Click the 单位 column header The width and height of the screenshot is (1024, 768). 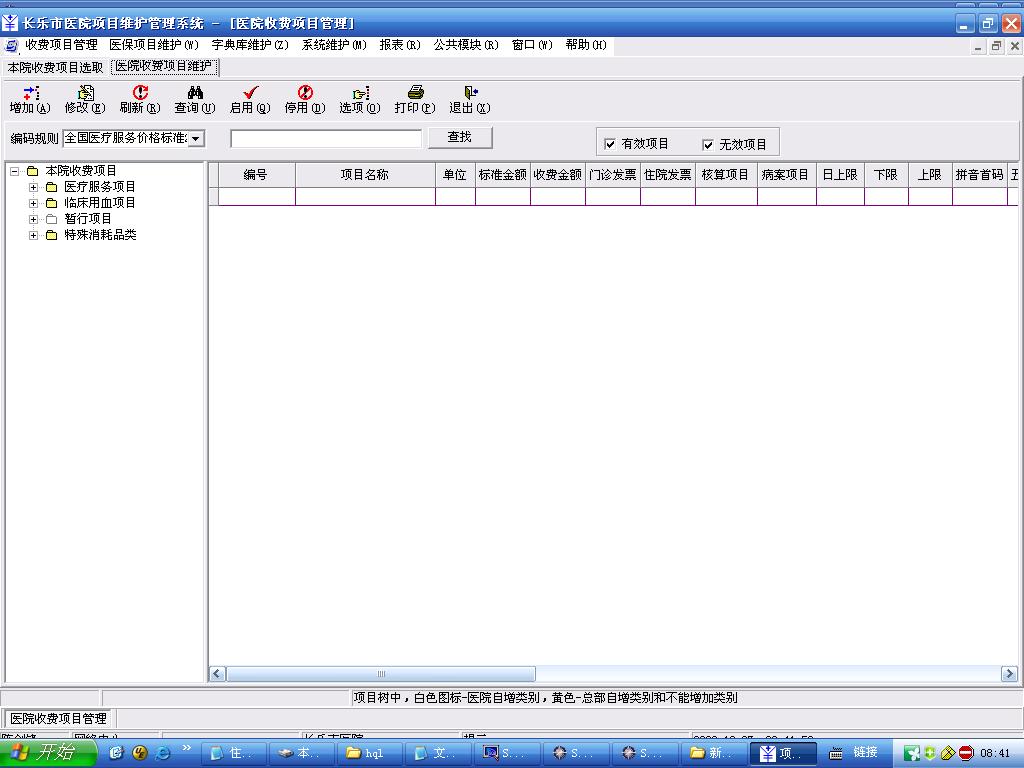[455, 175]
